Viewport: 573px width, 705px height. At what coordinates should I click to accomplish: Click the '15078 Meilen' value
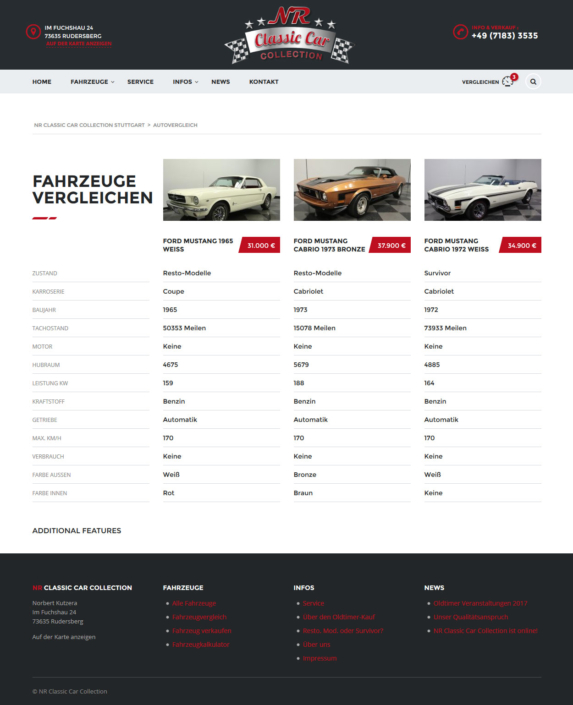[314, 328]
